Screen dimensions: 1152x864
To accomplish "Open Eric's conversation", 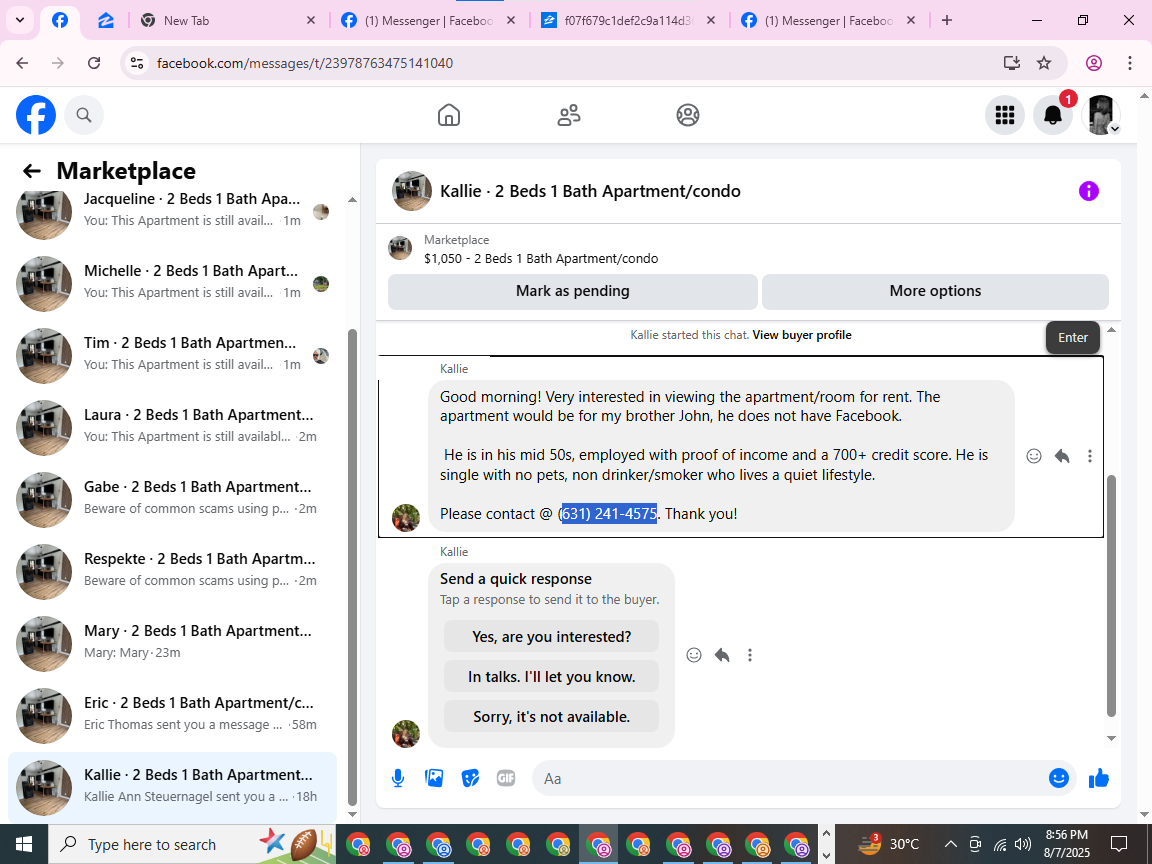I will coord(173,715).
